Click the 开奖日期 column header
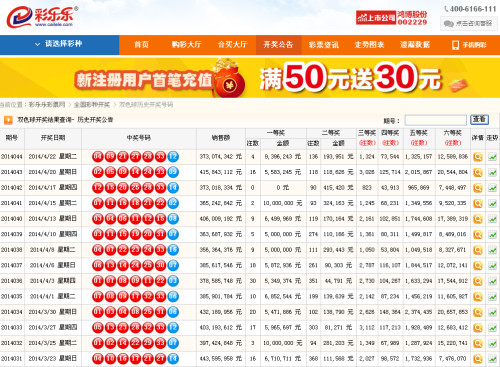Image resolution: width=500 pixels, height=367 pixels. tap(53, 138)
